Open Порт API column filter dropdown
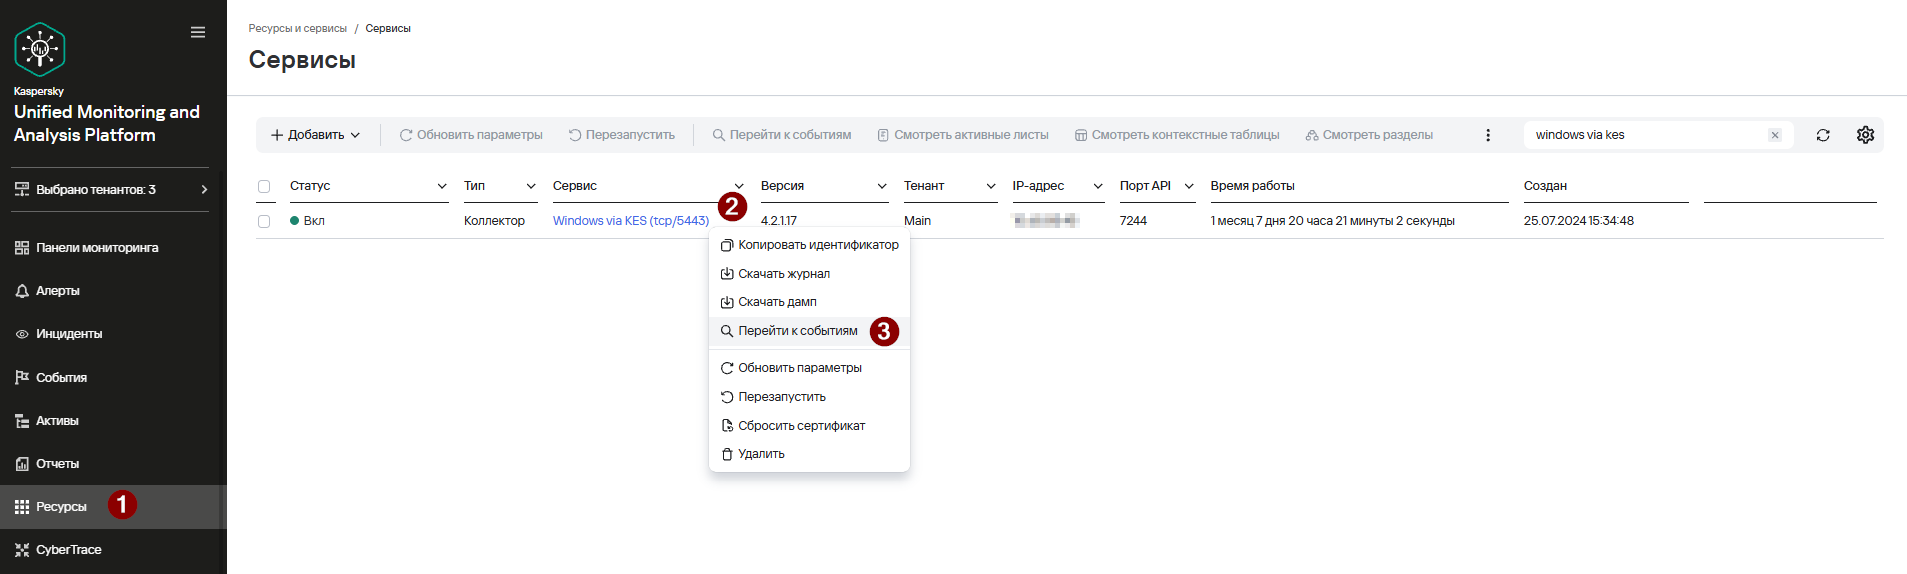 click(1189, 186)
